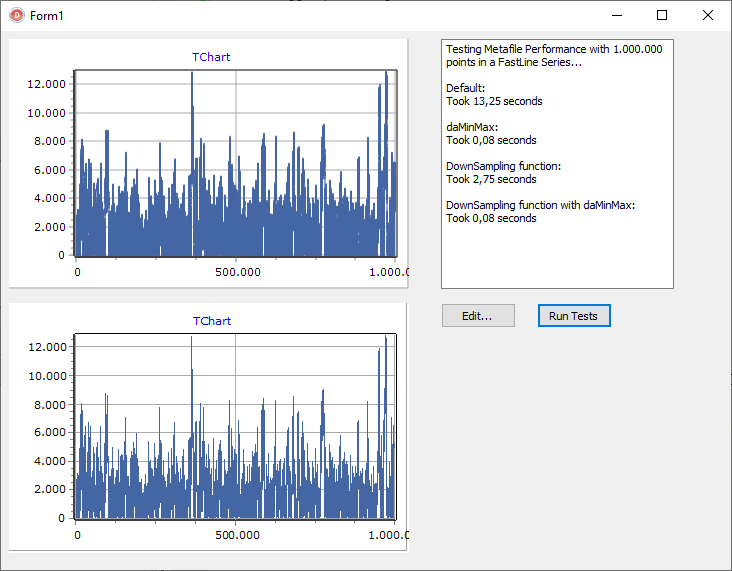732x571 pixels.
Task: Click the Form1 application icon
Action: pyautogui.click(x=17, y=15)
